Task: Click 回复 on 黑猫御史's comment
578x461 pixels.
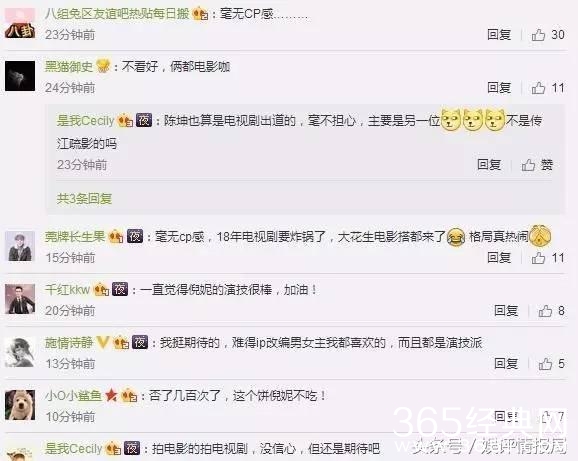Action: point(499,88)
